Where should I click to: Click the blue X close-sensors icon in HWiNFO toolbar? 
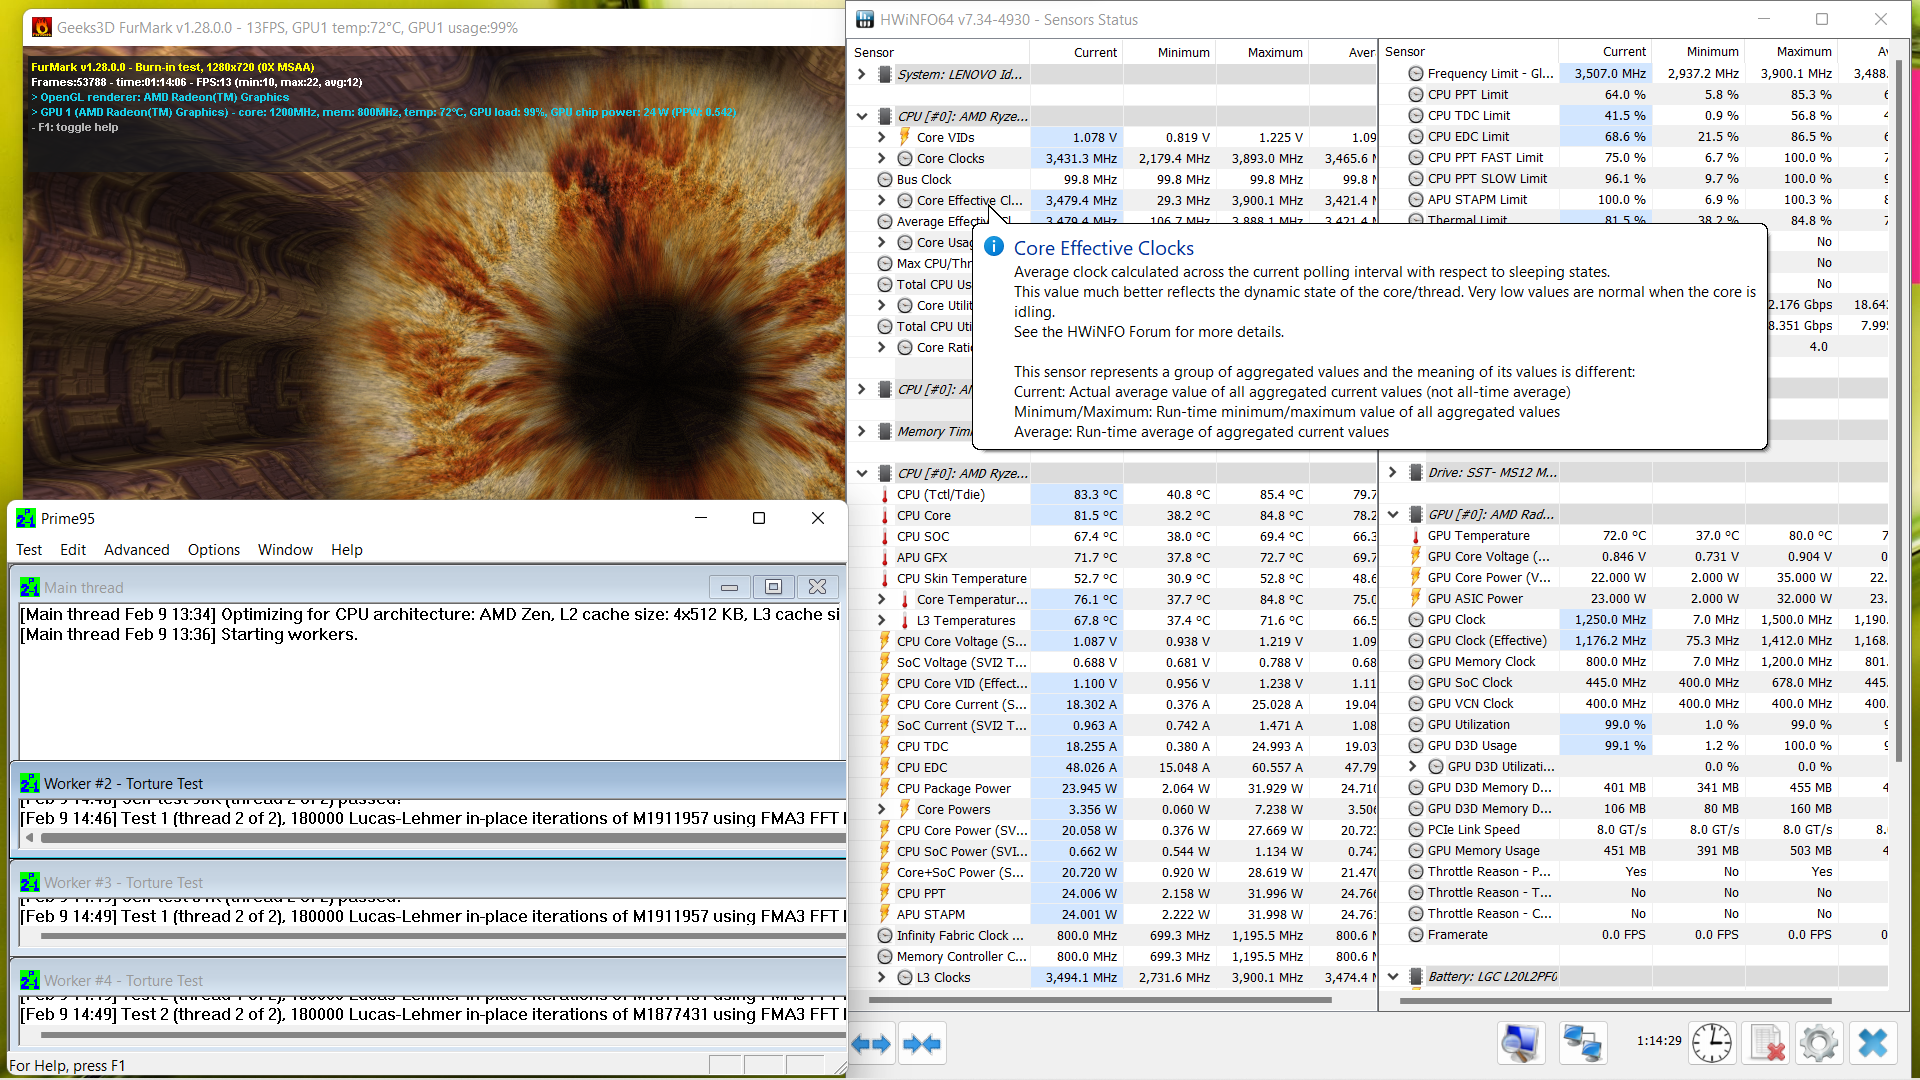coord(1872,1043)
